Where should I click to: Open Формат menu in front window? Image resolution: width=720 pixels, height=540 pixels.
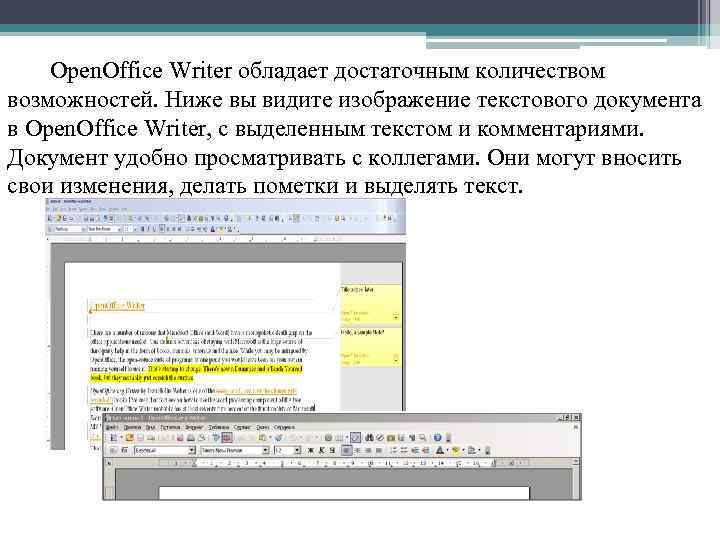tap(194, 427)
